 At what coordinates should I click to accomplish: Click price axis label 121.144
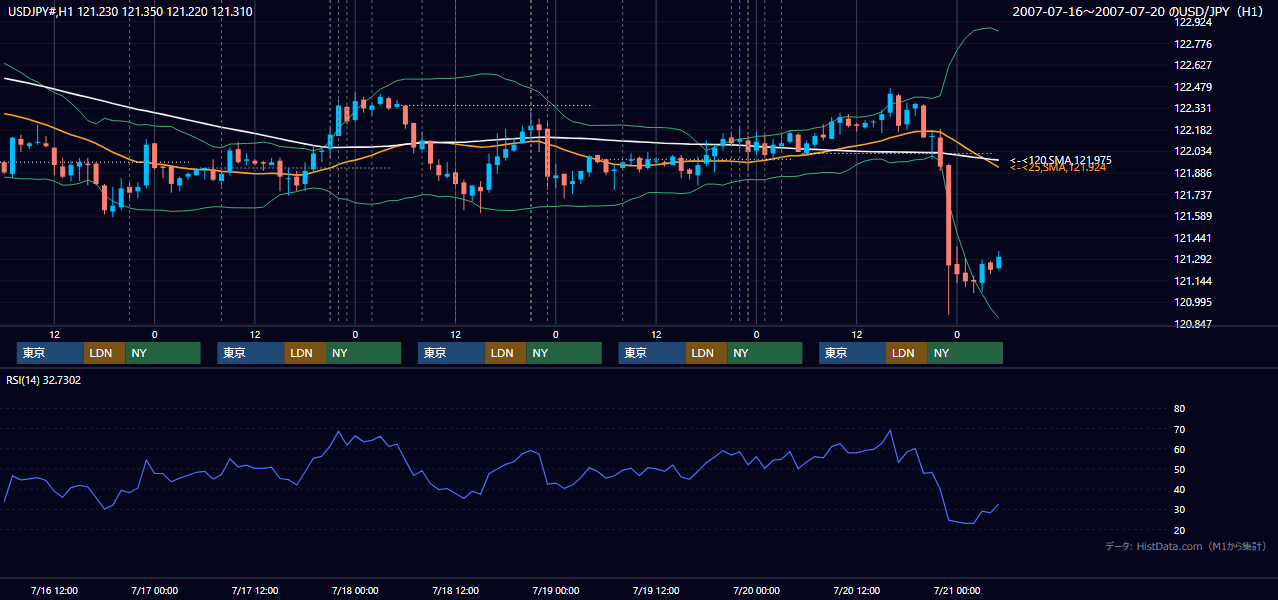pos(1194,281)
